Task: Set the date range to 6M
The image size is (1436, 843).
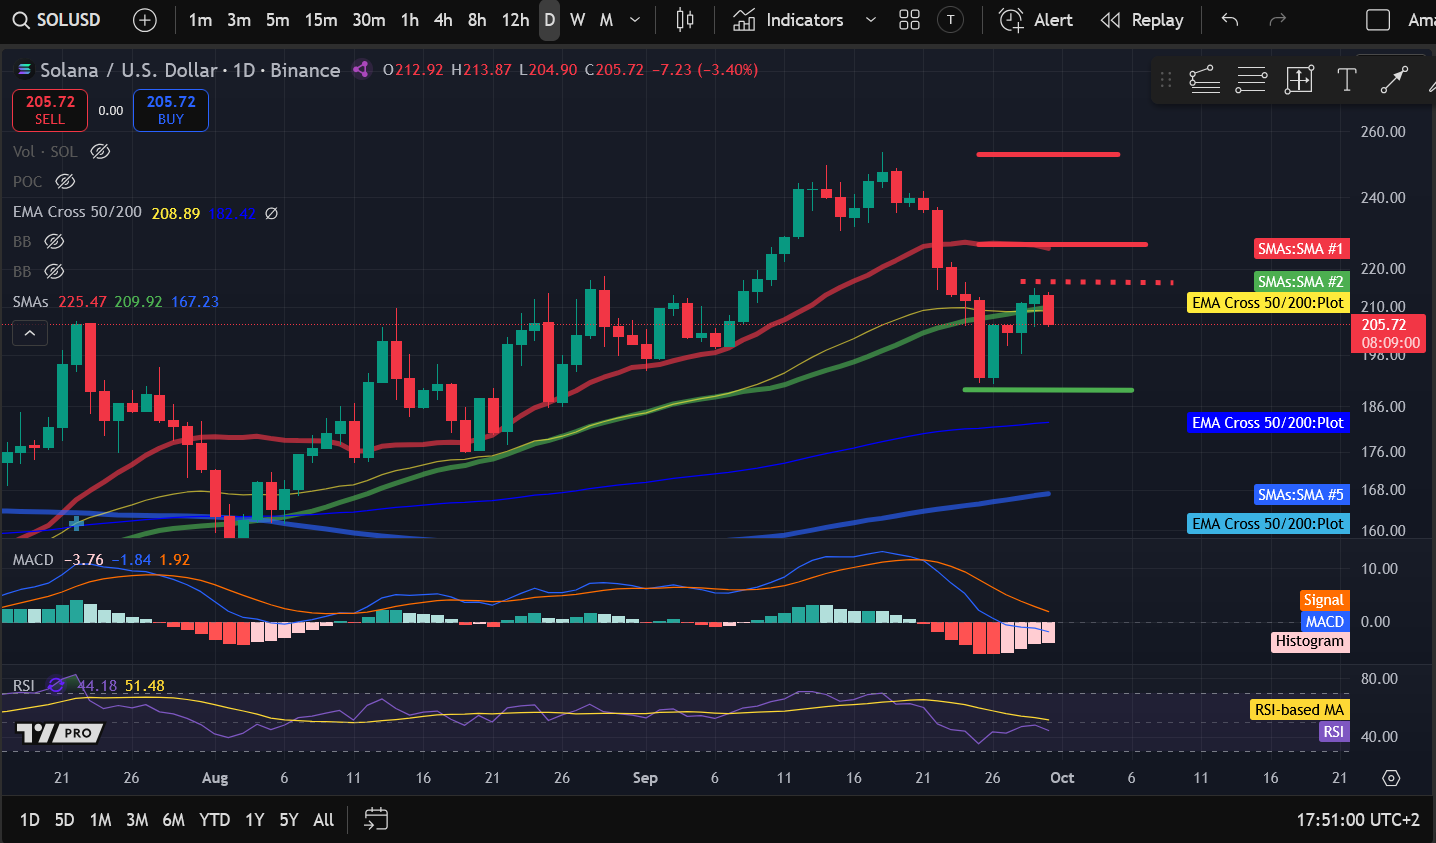Action: (174, 820)
